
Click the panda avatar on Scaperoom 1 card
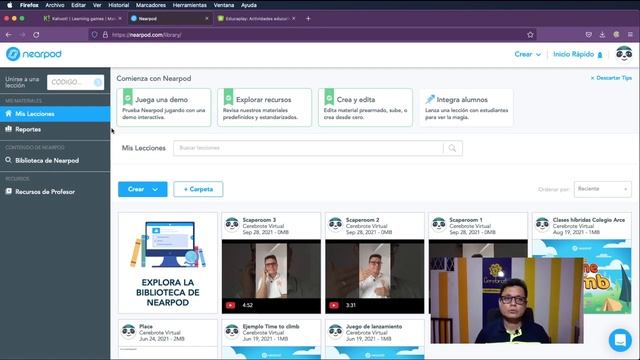pyautogui.click(x=439, y=224)
